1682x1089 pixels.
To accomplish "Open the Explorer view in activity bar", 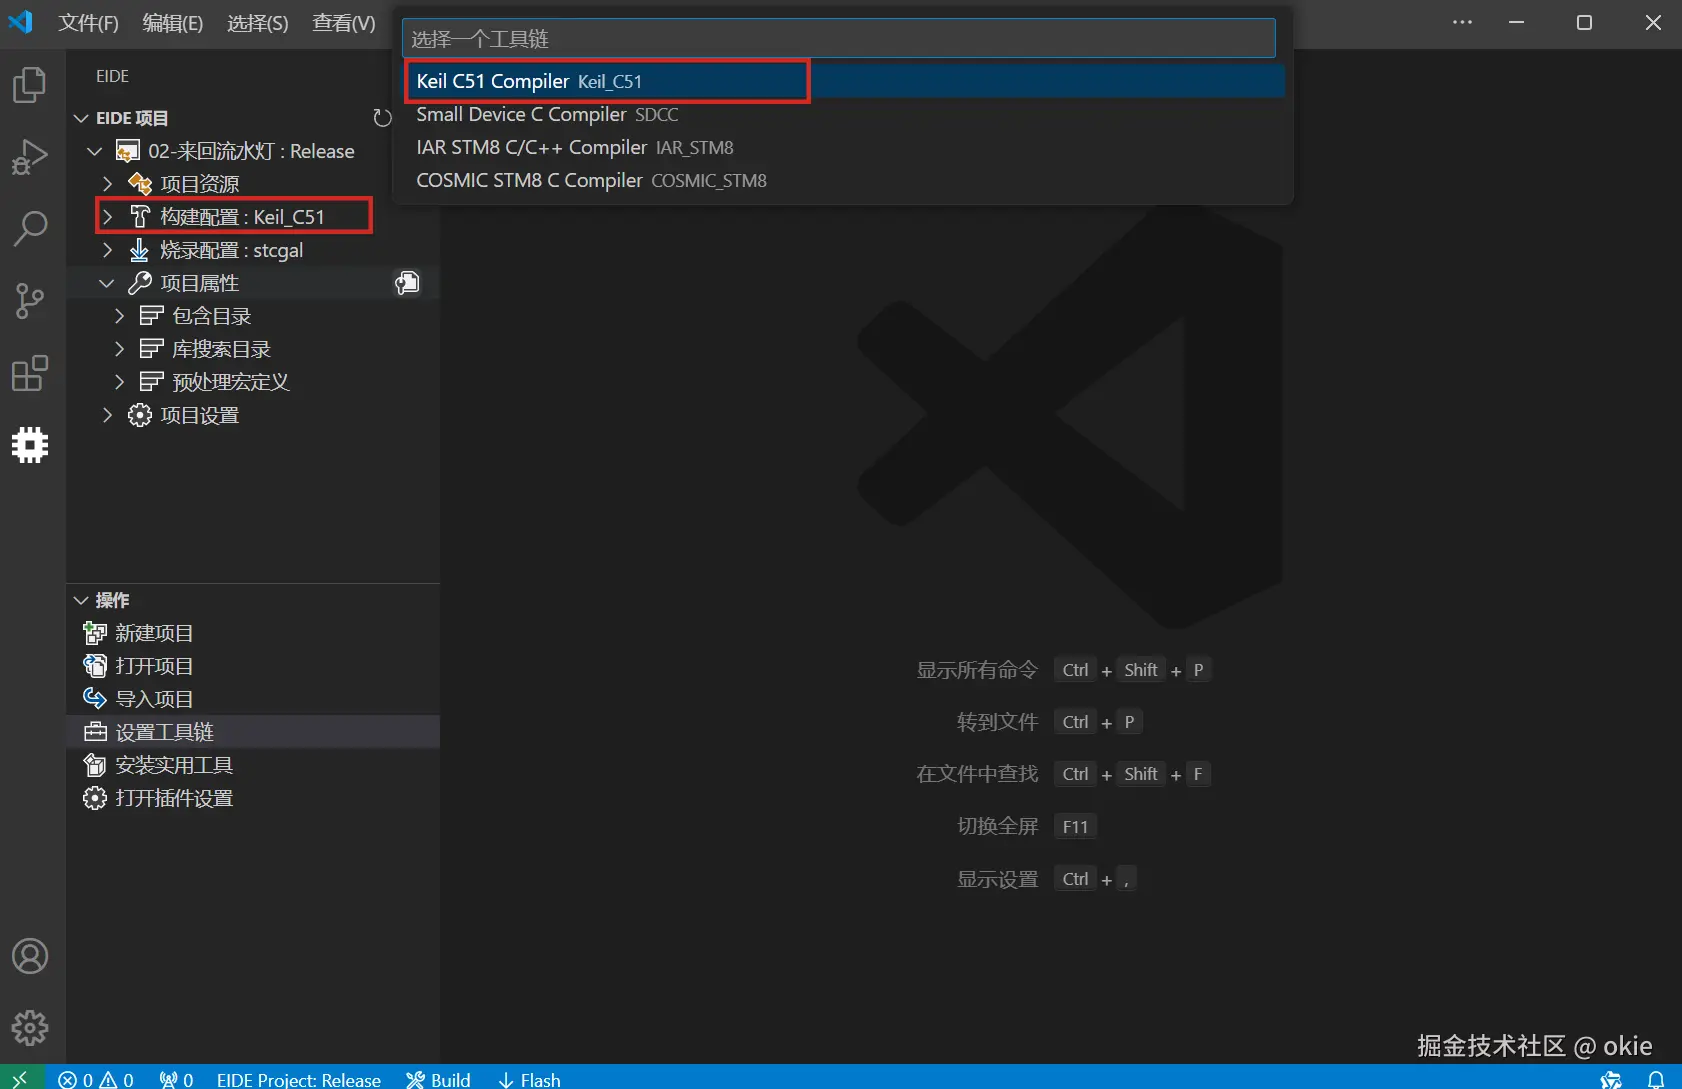I will pos(30,85).
